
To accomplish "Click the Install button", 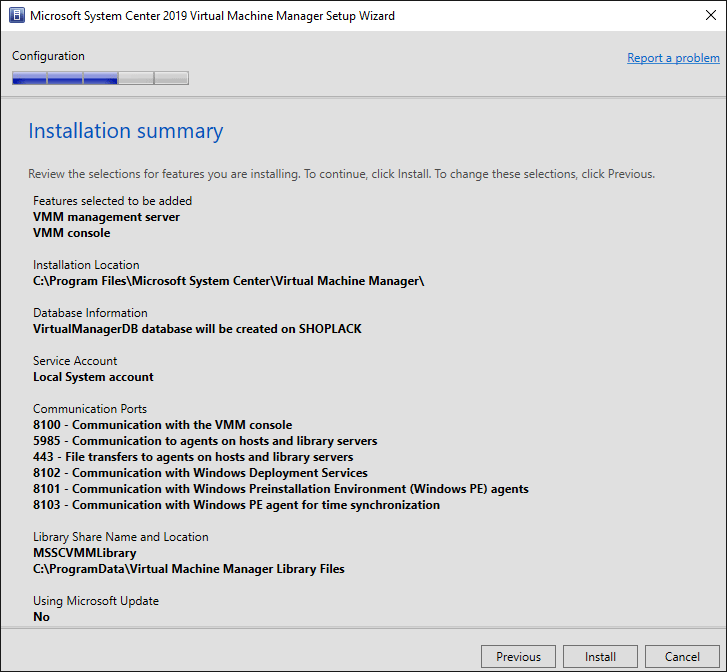I will click(600, 657).
